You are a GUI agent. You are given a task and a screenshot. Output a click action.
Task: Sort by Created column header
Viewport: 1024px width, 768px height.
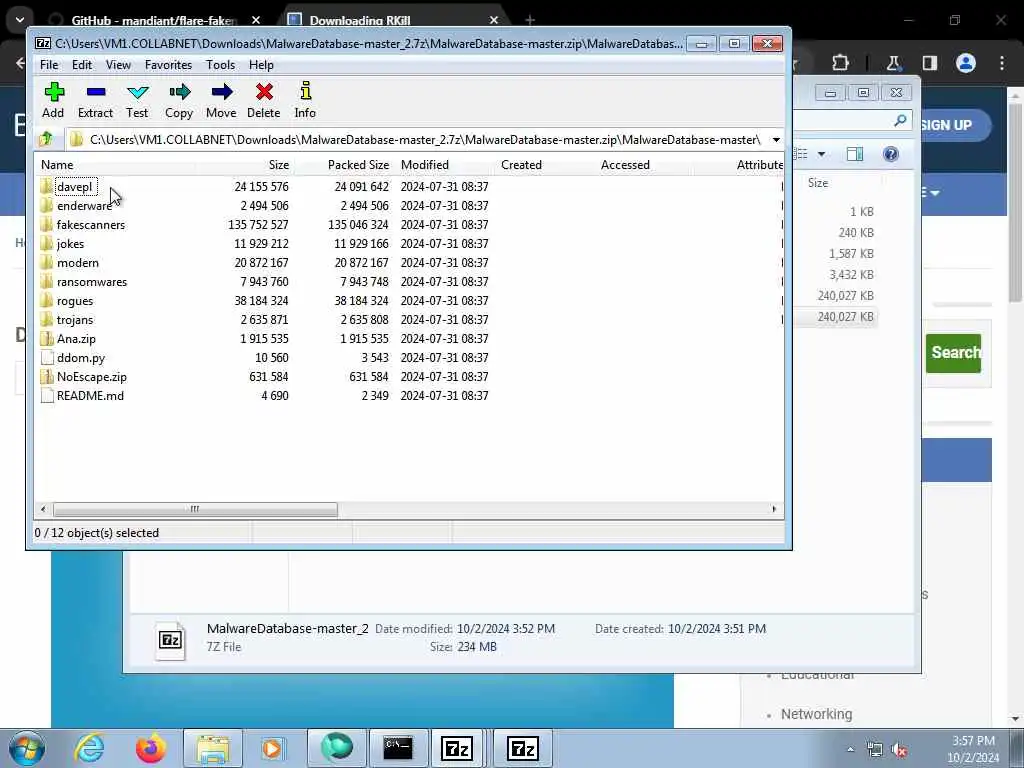click(x=545, y=165)
